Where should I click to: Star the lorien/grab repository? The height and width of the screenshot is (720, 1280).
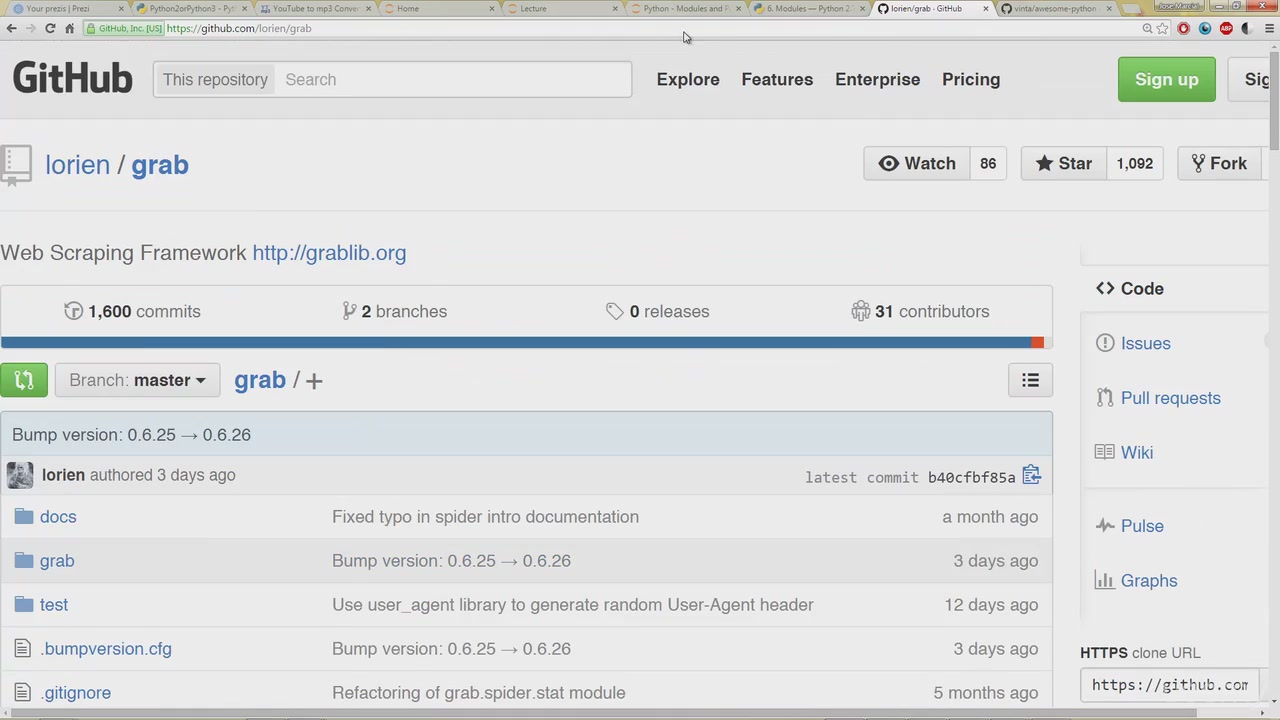(x=1063, y=163)
